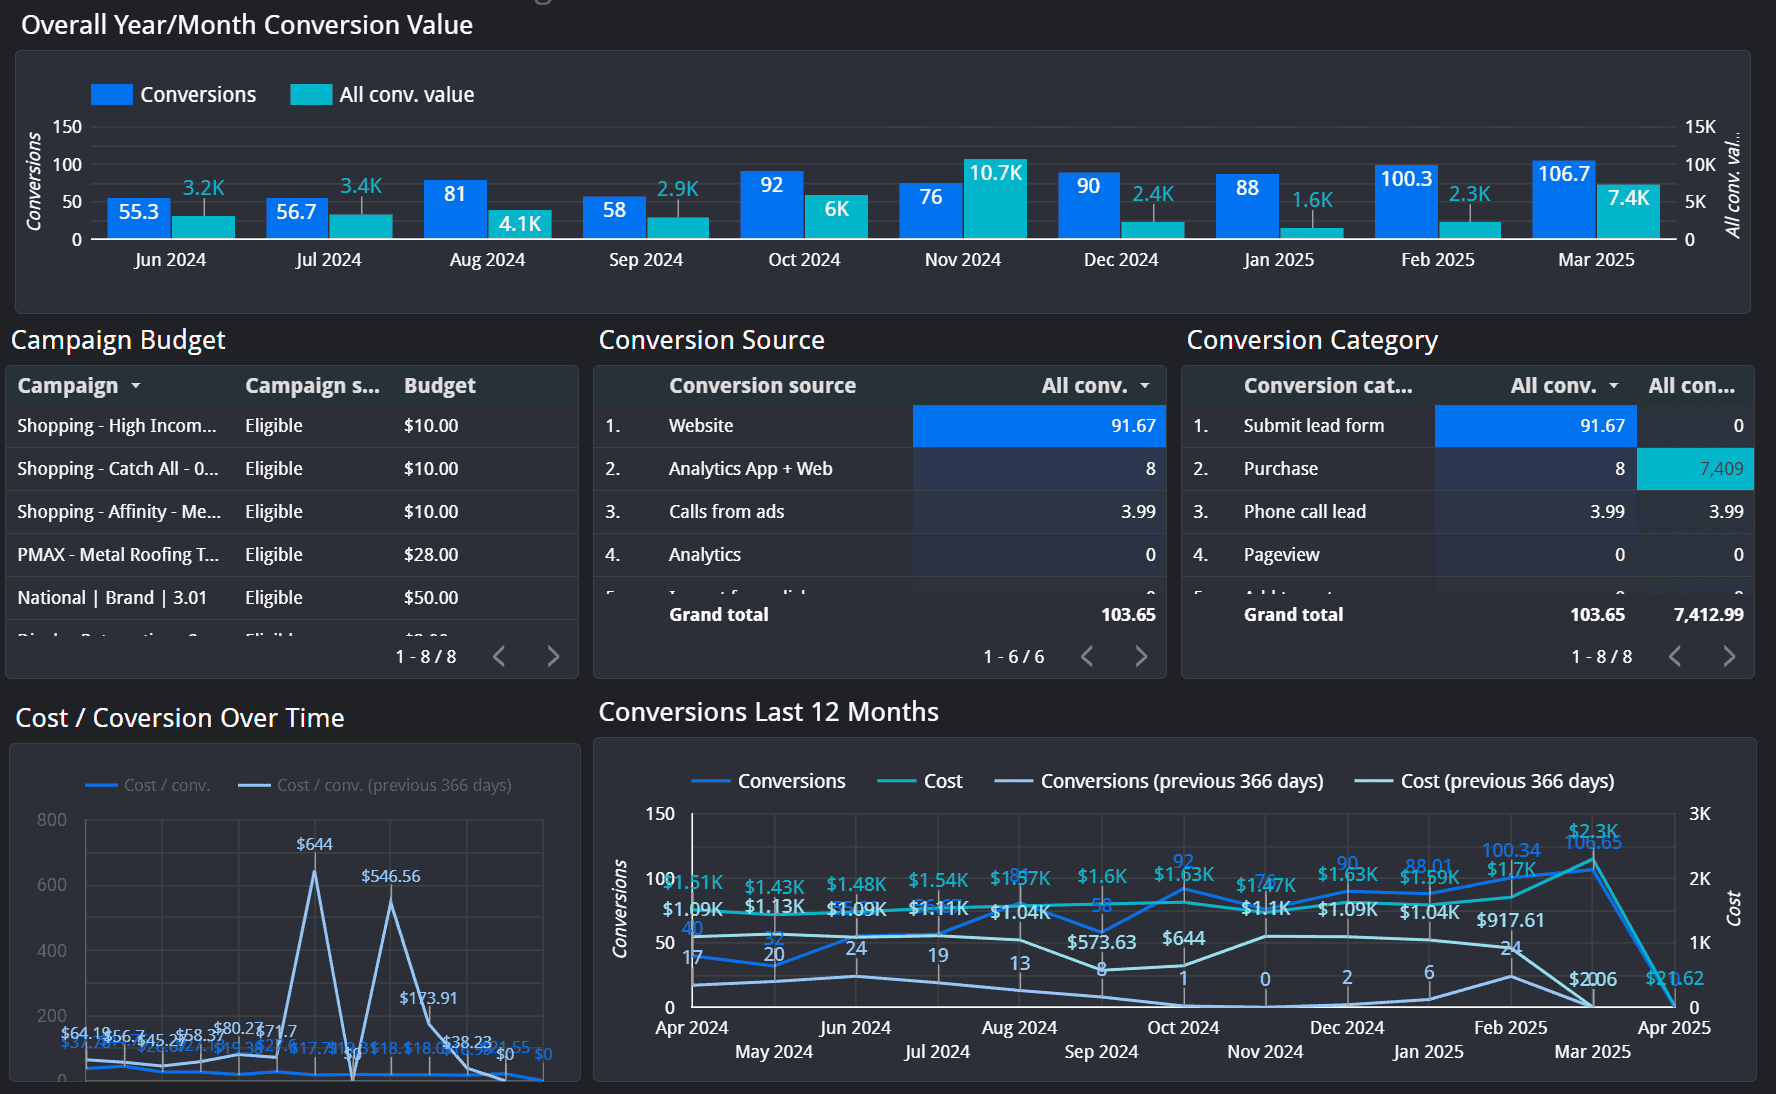1776x1094 pixels.
Task: Open the Campaign column sort dropdown
Action: 136,385
